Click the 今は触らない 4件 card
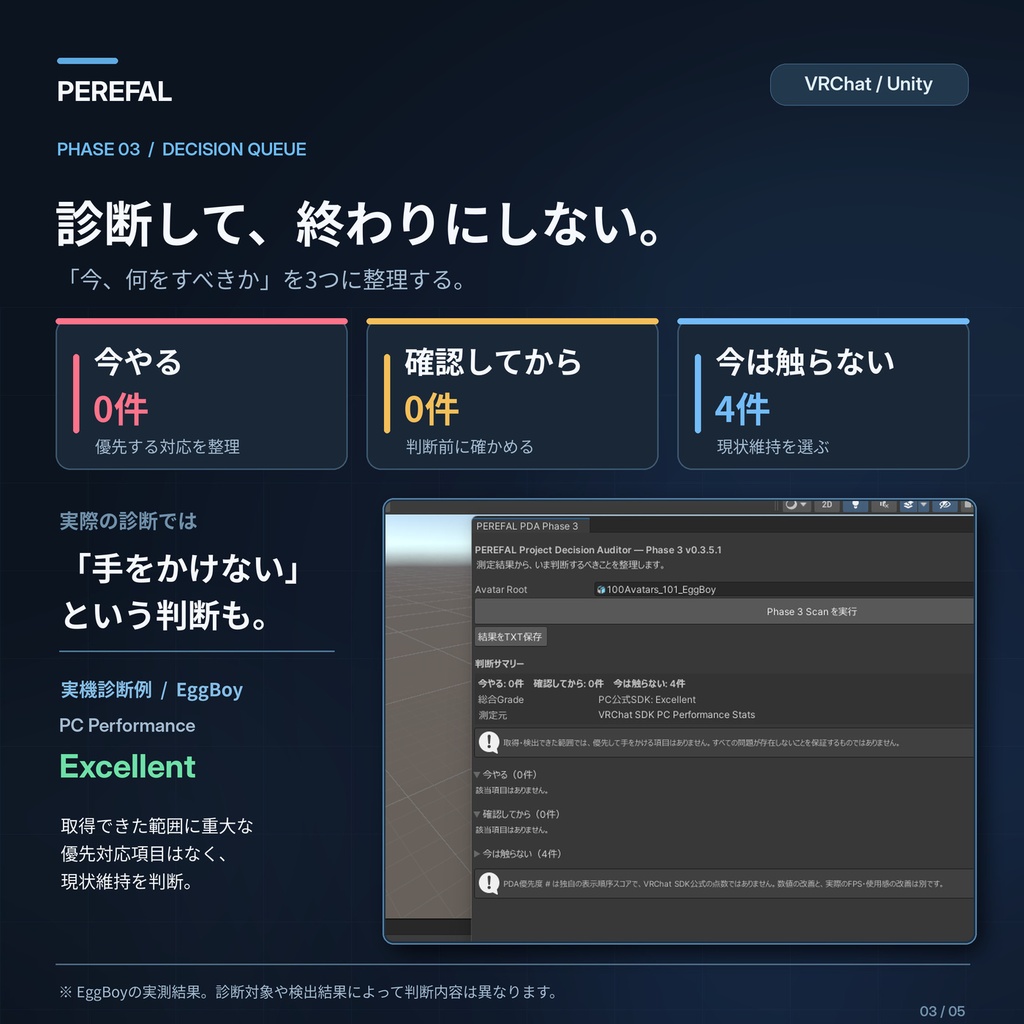The width and height of the screenshot is (1024, 1024). (x=823, y=394)
